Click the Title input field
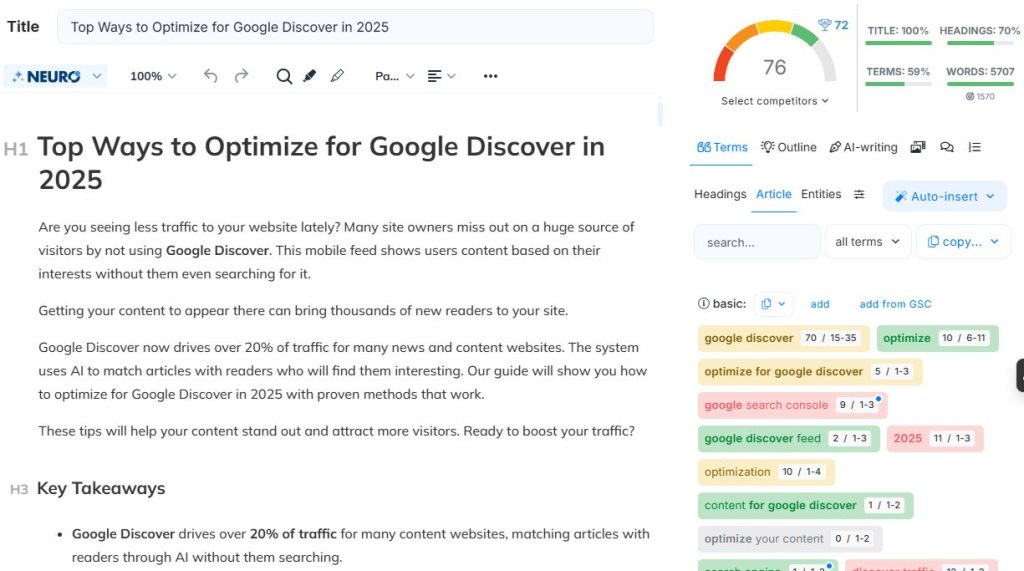The height and width of the screenshot is (571, 1024). click(x=355, y=27)
